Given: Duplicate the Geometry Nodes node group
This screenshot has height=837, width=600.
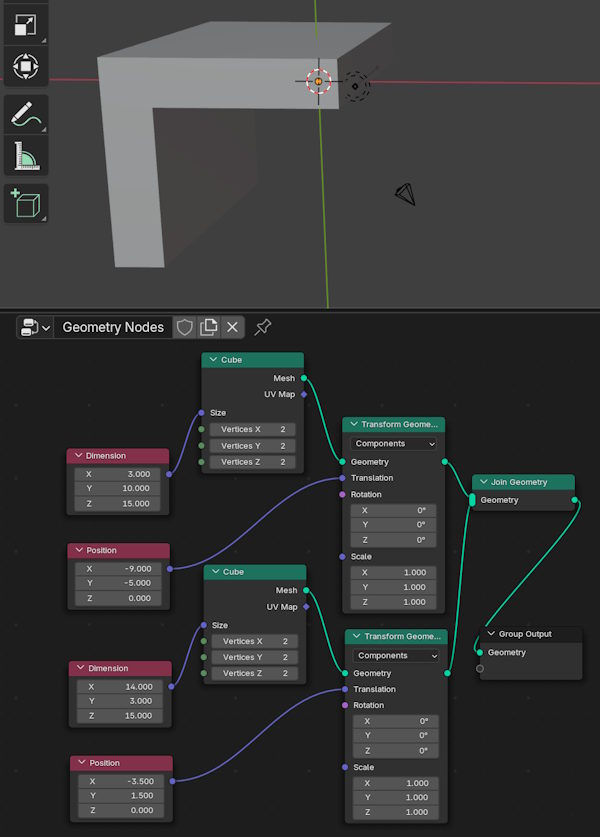Looking at the screenshot, I should (208, 327).
